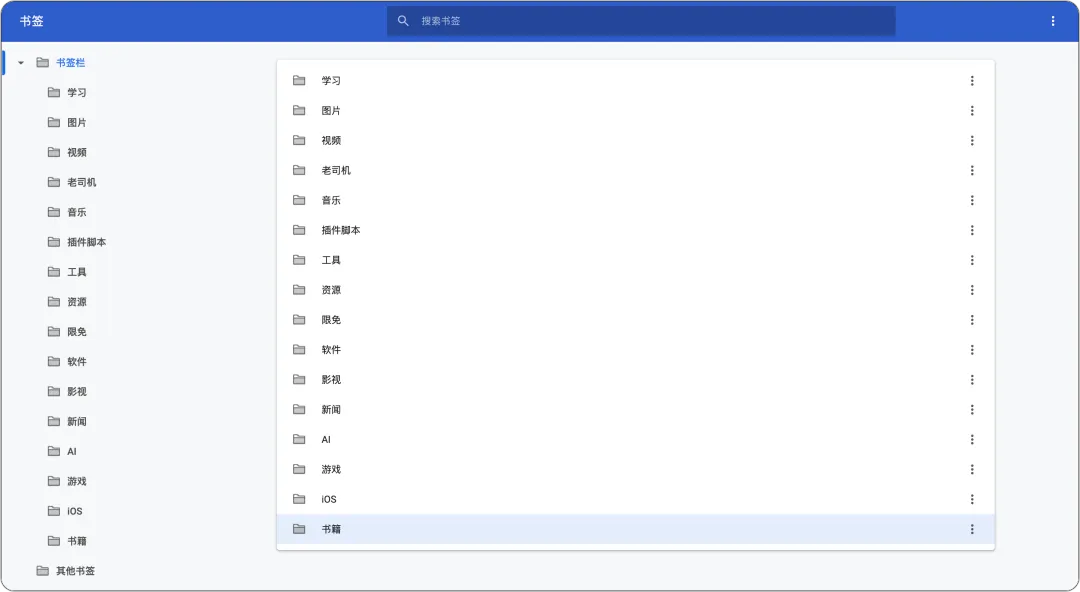Open three-dot menu for 游戏 folder row
Screen dimensions: 1080x592
(972, 469)
